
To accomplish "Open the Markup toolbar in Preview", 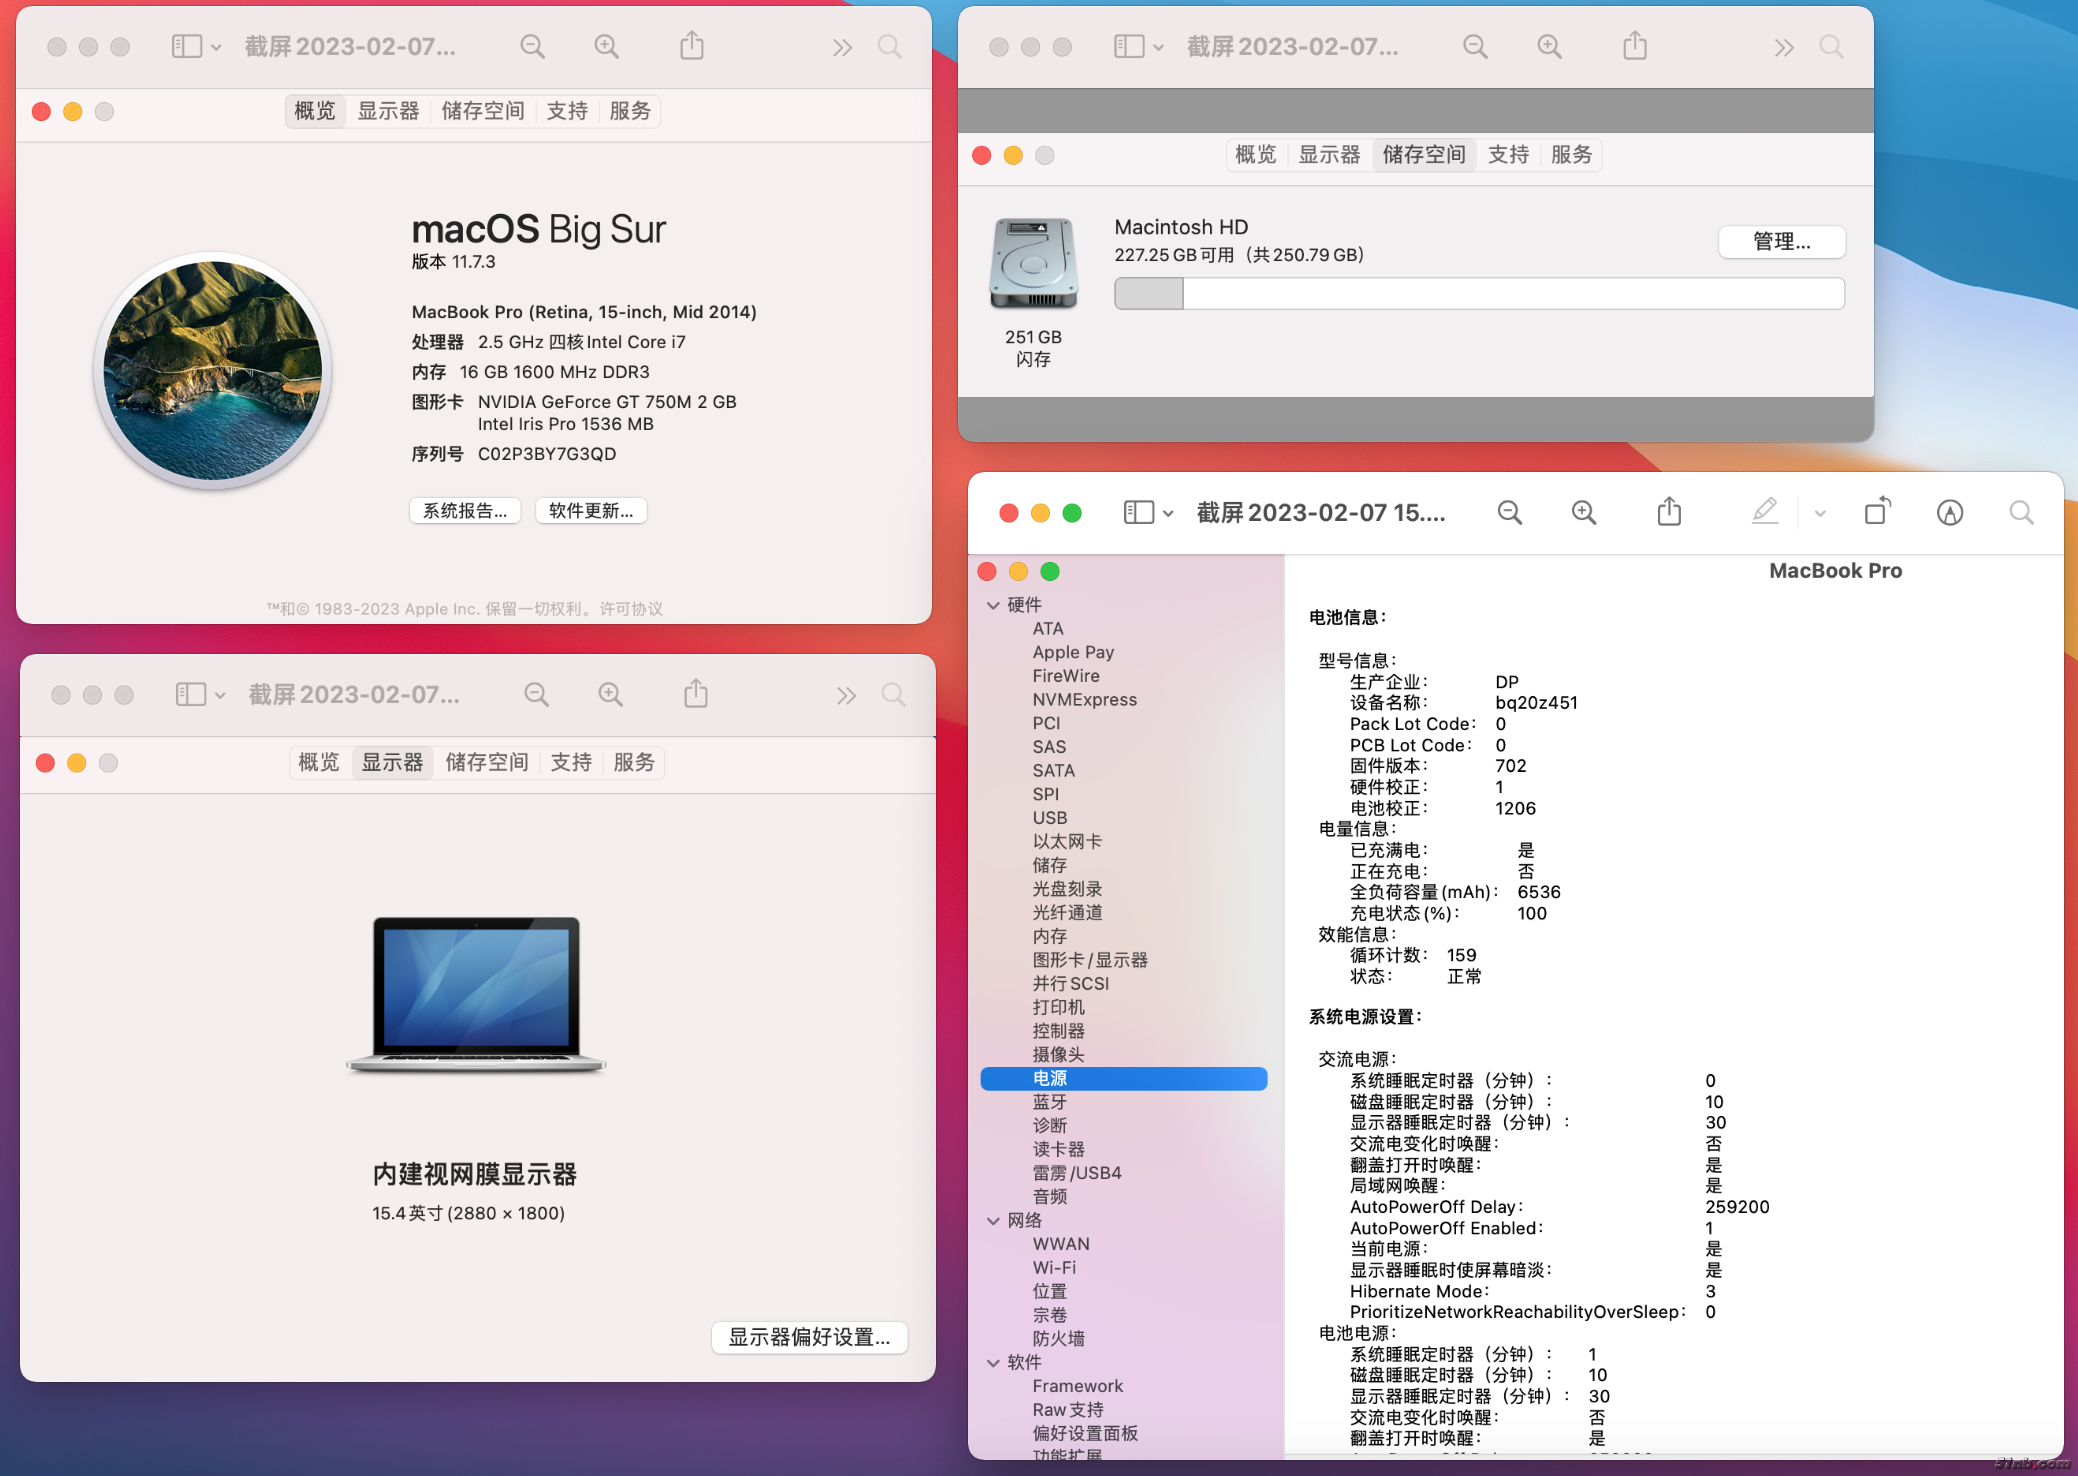I will pyautogui.click(x=1951, y=512).
